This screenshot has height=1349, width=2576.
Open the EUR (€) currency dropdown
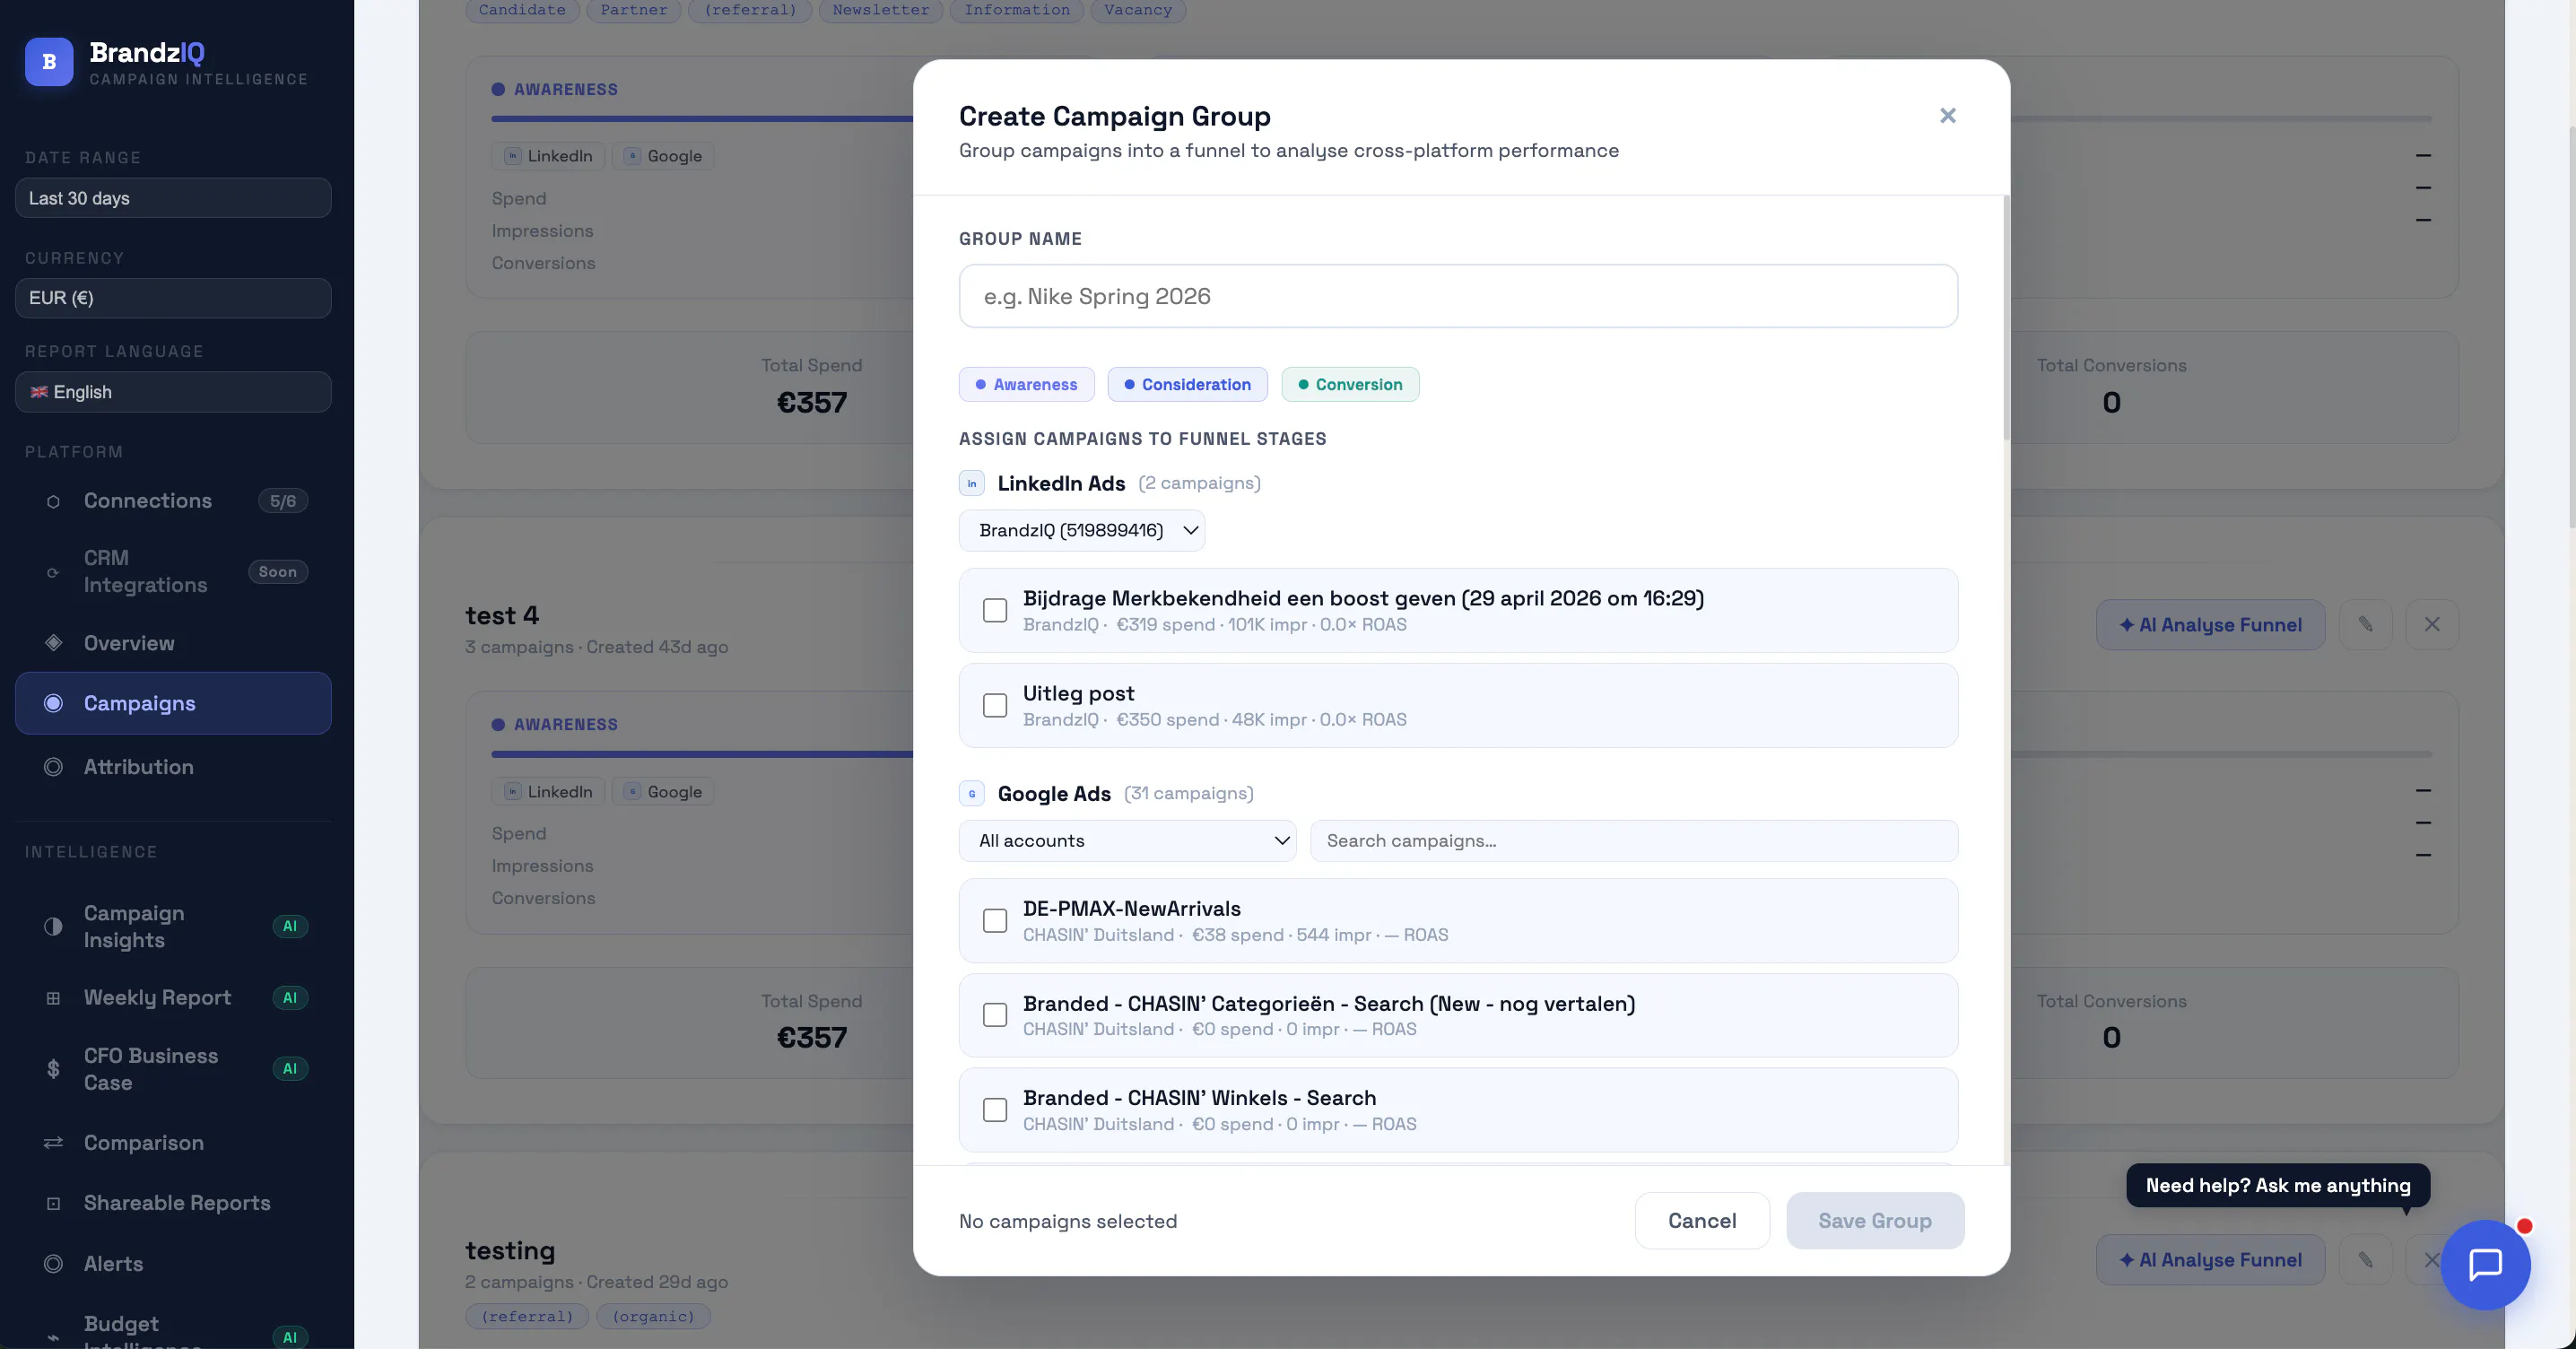click(x=173, y=298)
